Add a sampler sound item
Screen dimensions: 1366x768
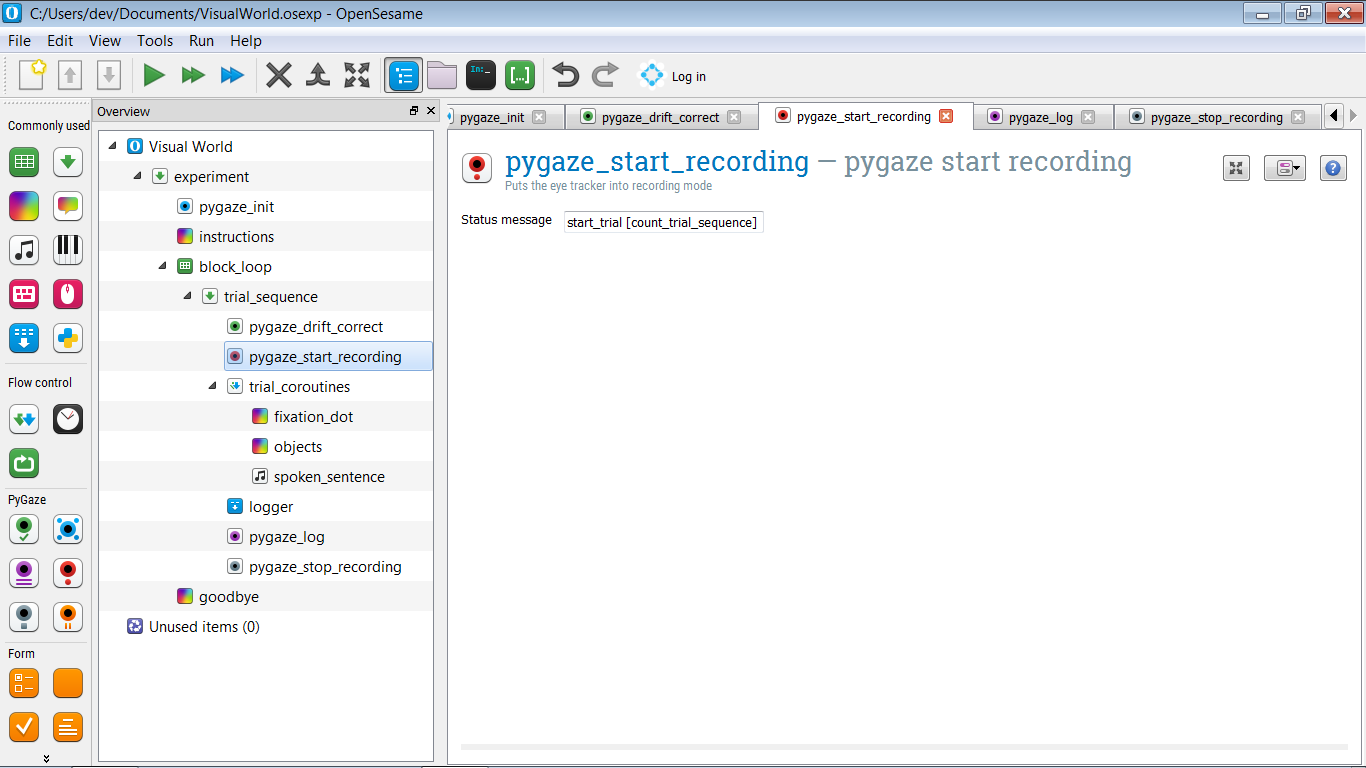[x=23, y=250]
